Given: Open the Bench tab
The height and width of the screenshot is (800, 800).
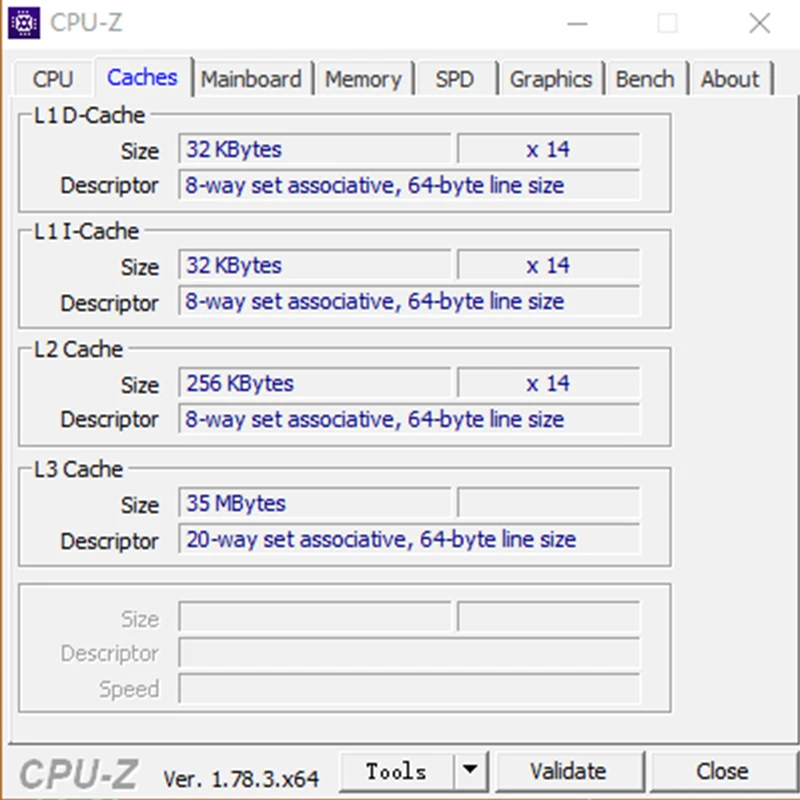Looking at the screenshot, I should point(645,79).
